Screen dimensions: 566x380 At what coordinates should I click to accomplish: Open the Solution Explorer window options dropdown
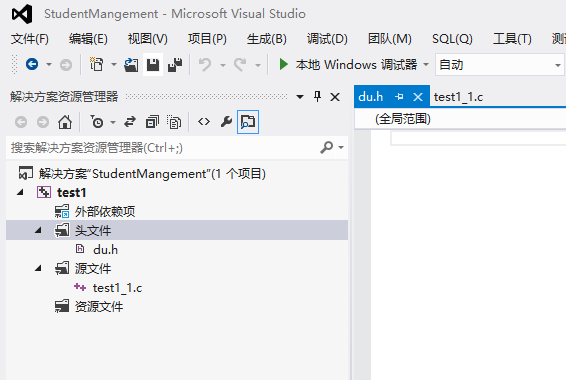pyautogui.click(x=300, y=97)
